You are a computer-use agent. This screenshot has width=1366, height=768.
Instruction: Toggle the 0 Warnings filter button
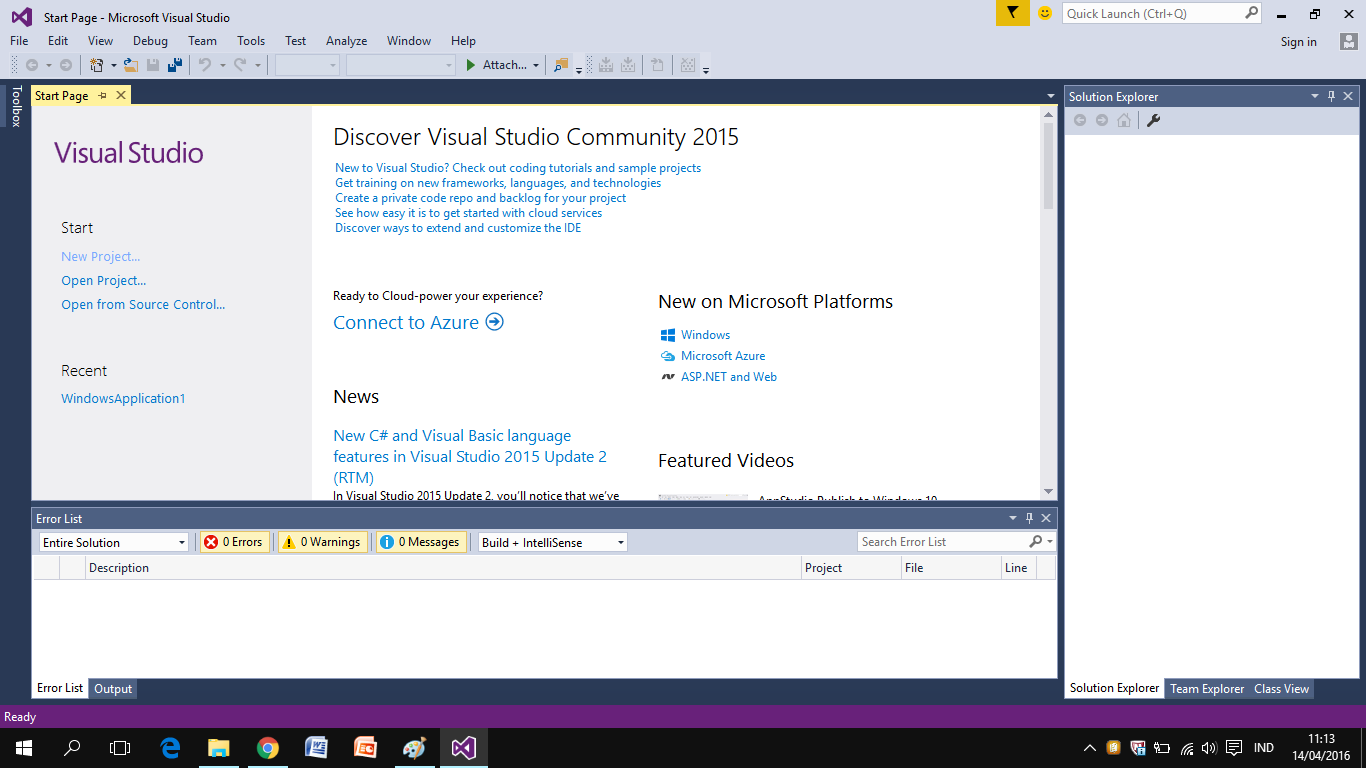tap(322, 541)
